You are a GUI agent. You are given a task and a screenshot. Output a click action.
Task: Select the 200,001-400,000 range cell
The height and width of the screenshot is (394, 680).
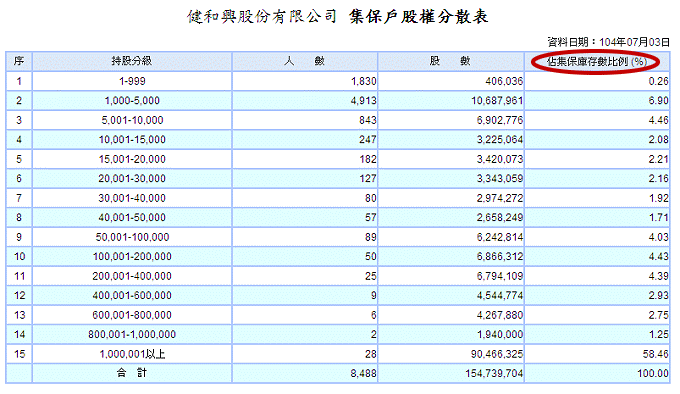pos(132,276)
